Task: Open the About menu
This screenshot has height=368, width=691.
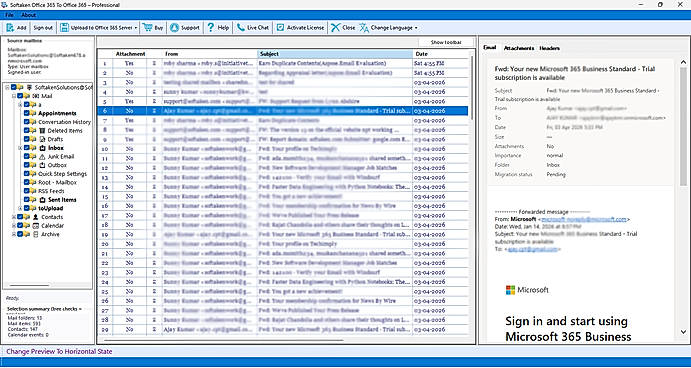Action: click(x=29, y=15)
